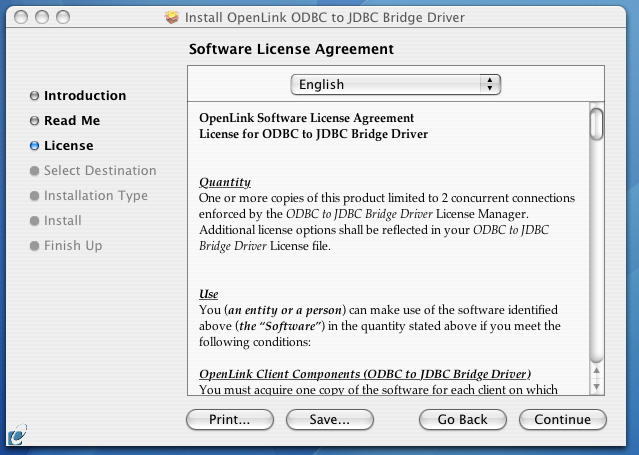Click the Finish Up step bullet

coord(35,246)
